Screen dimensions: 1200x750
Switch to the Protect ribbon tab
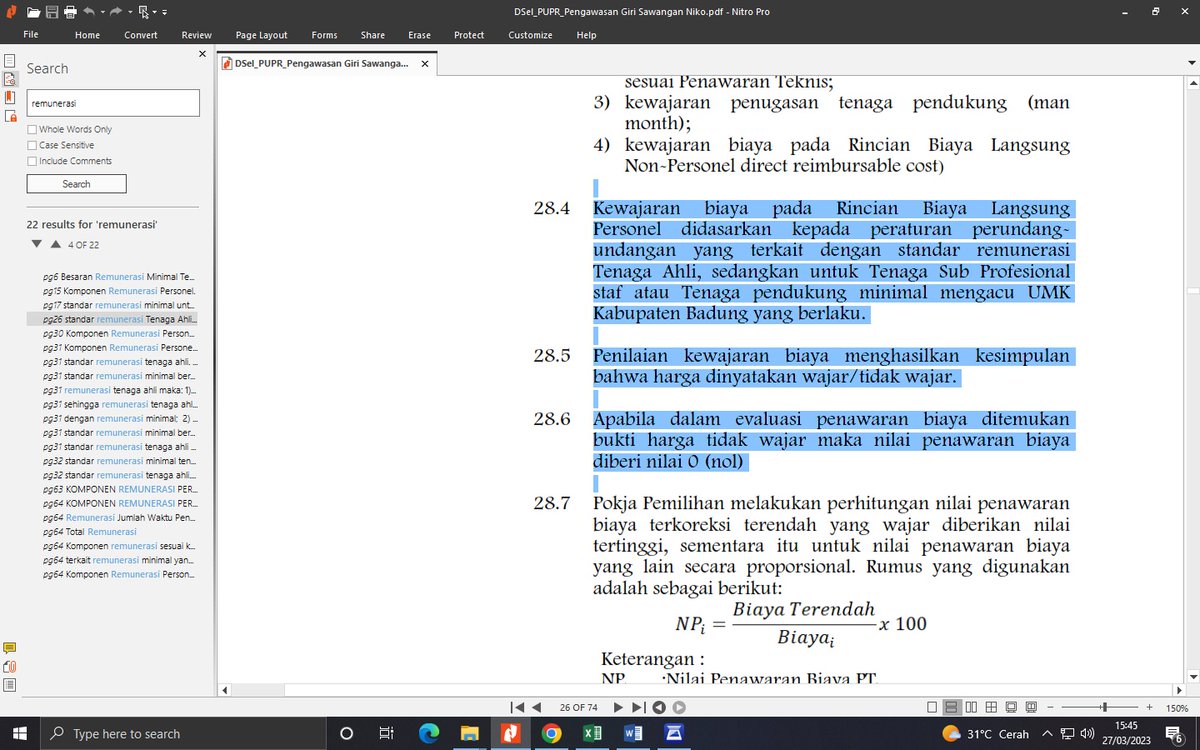tap(469, 35)
